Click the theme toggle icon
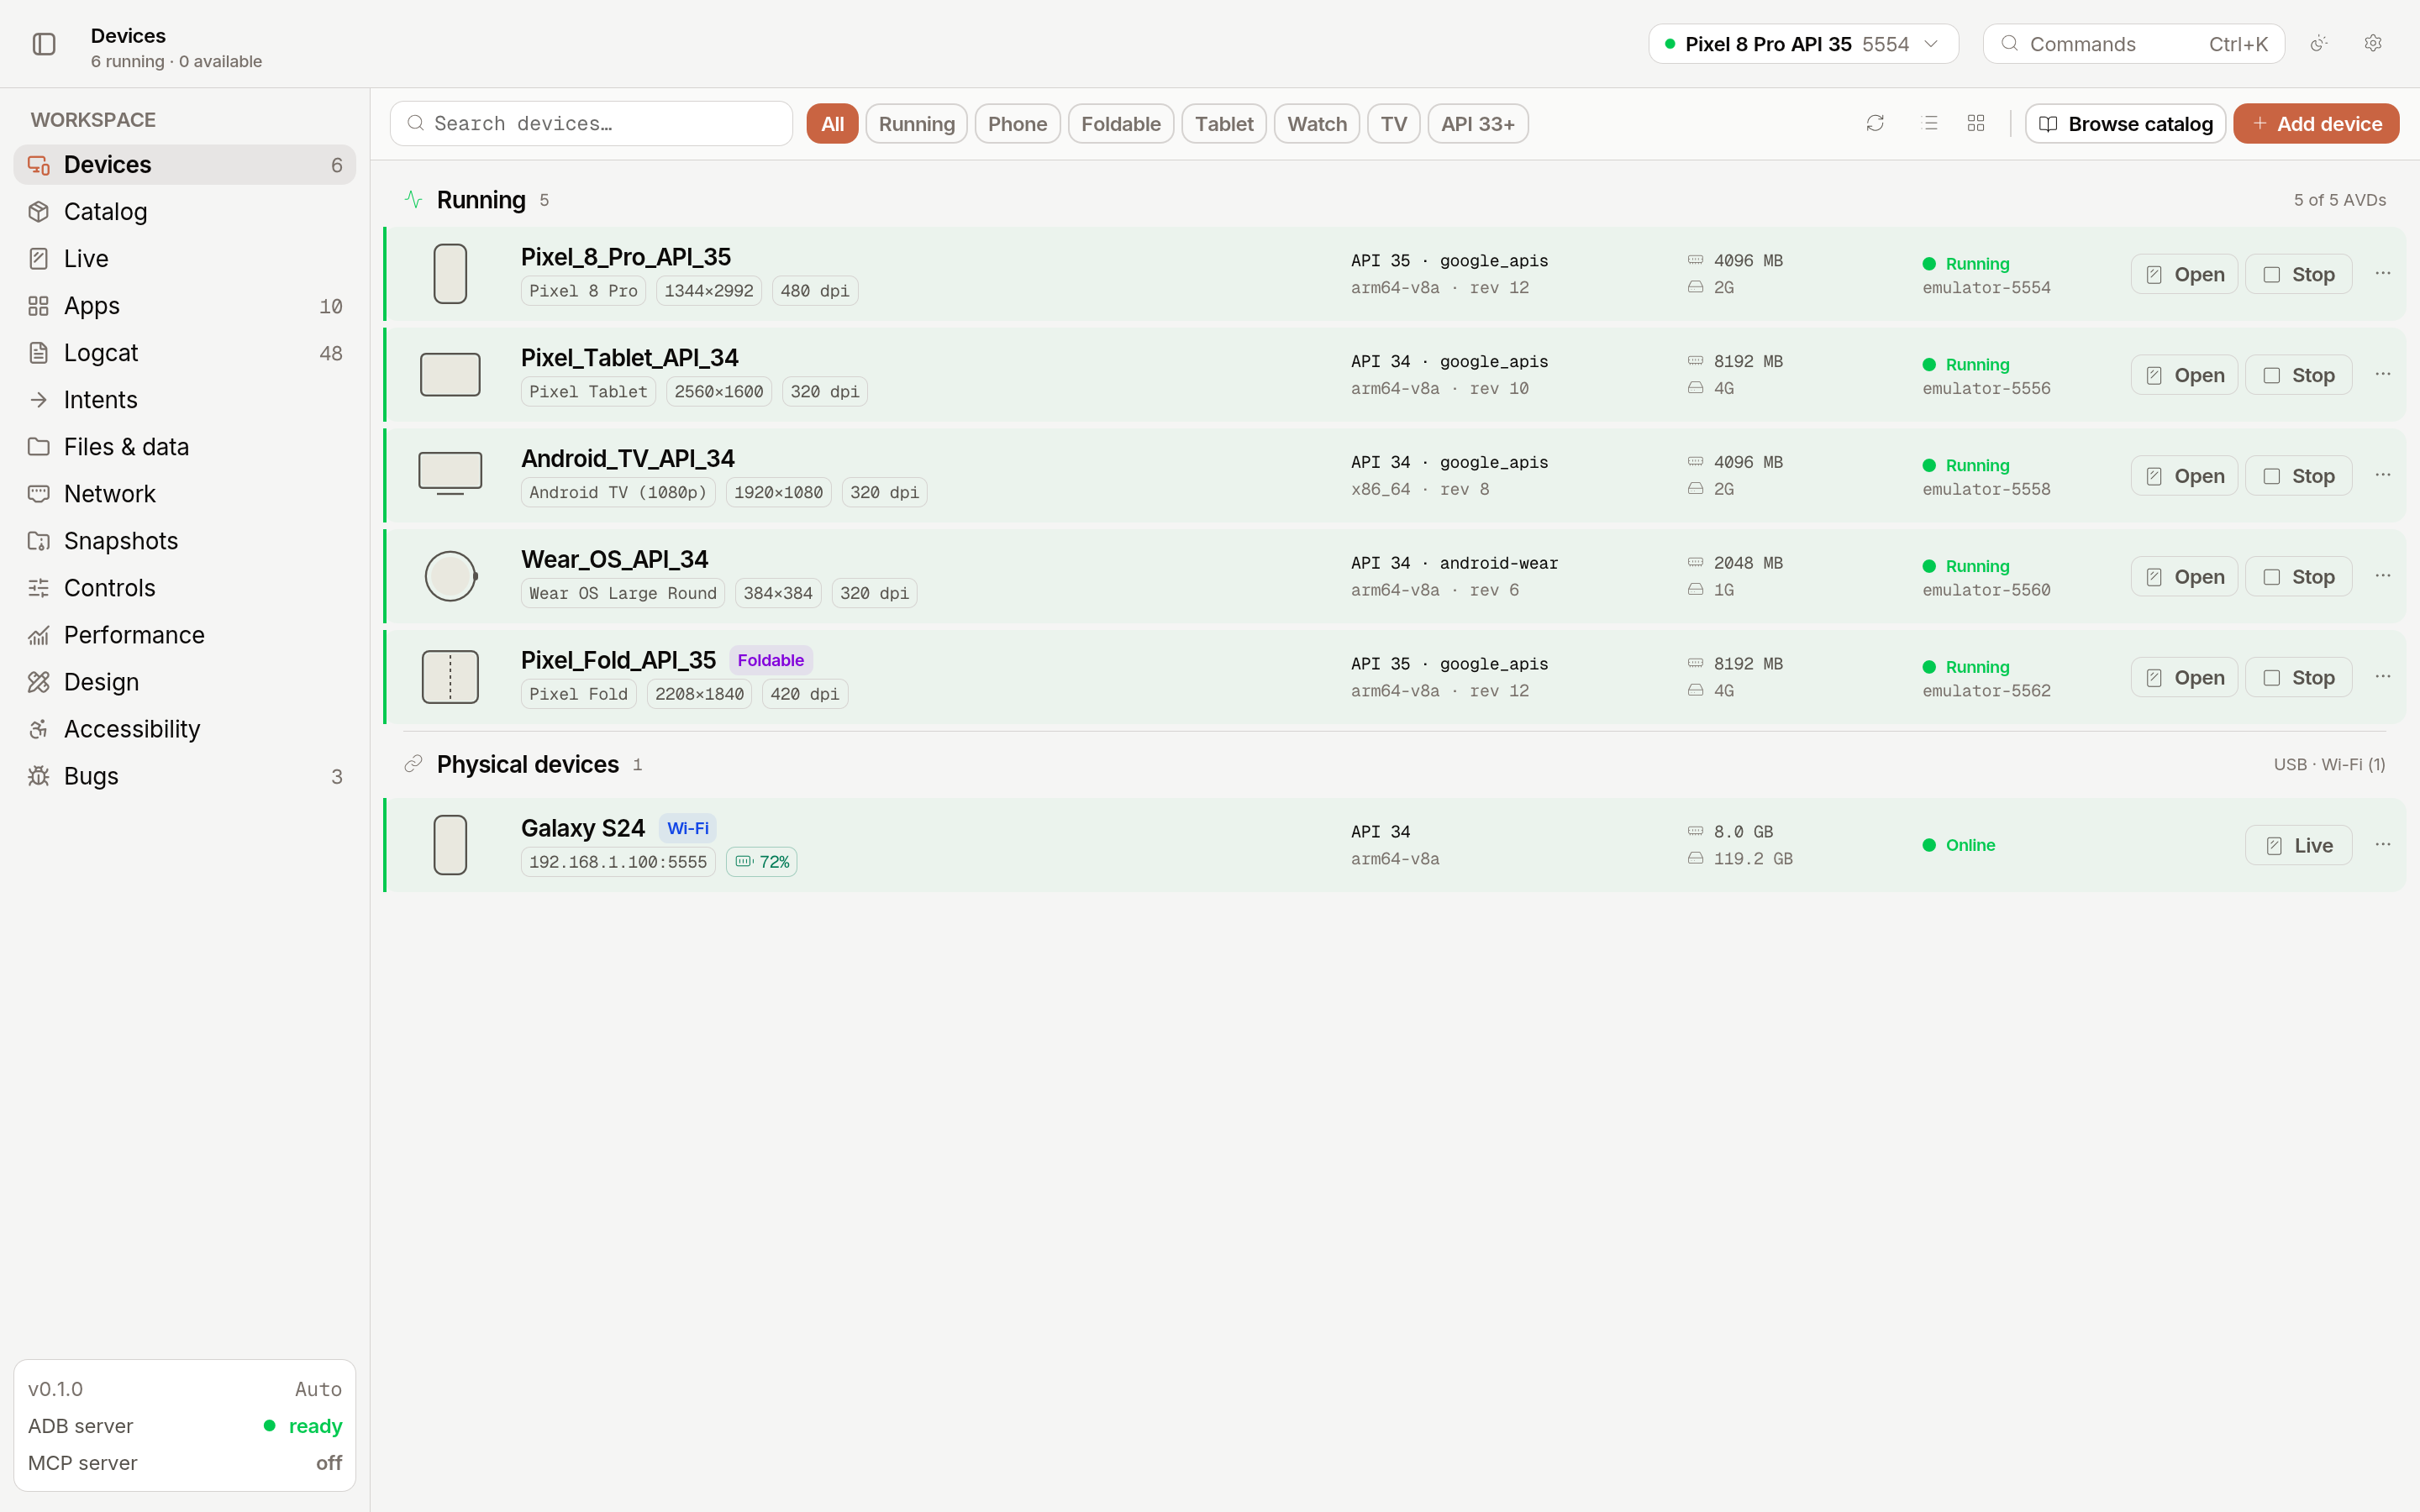This screenshot has width=2420, height=1512. (x=2319, y=44)
